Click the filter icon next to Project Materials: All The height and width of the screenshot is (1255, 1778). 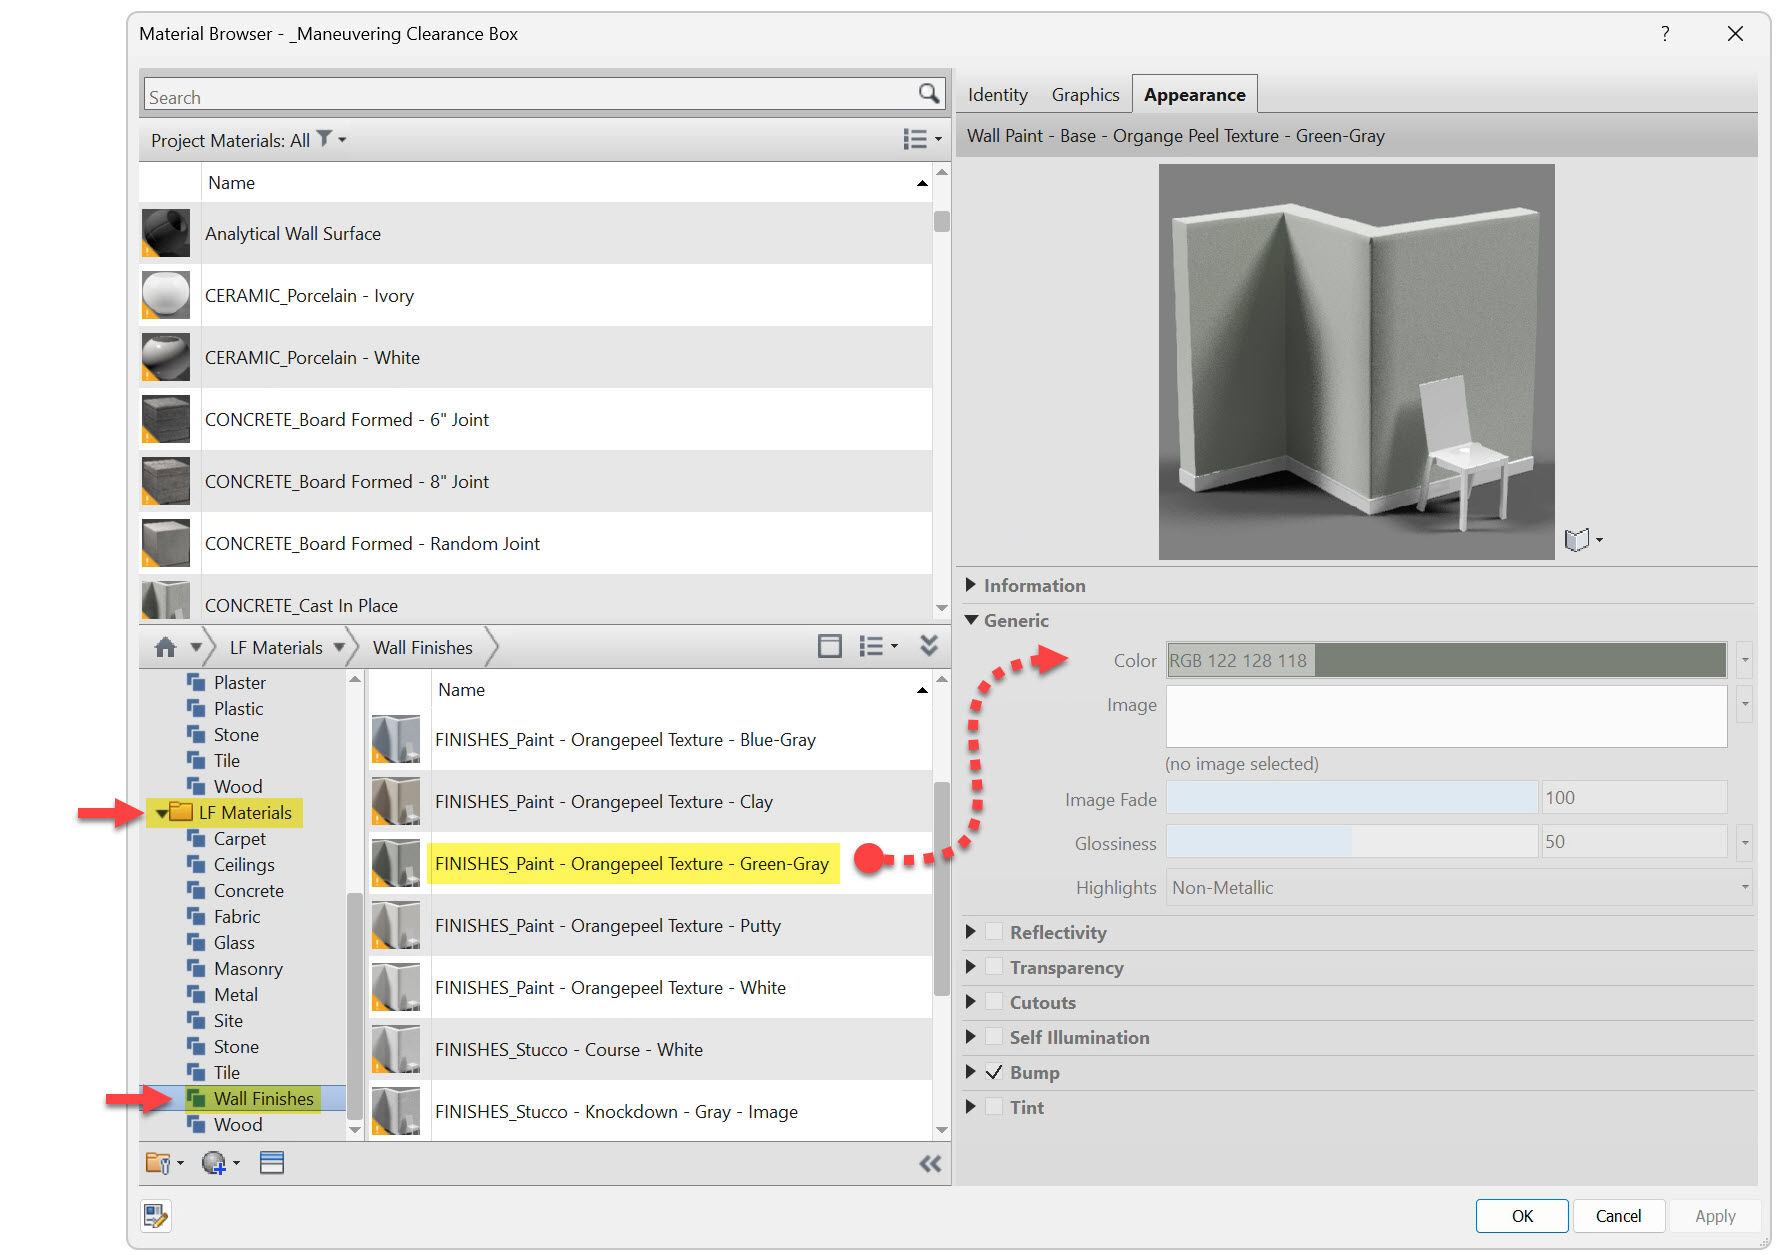[x=323, y=139]
